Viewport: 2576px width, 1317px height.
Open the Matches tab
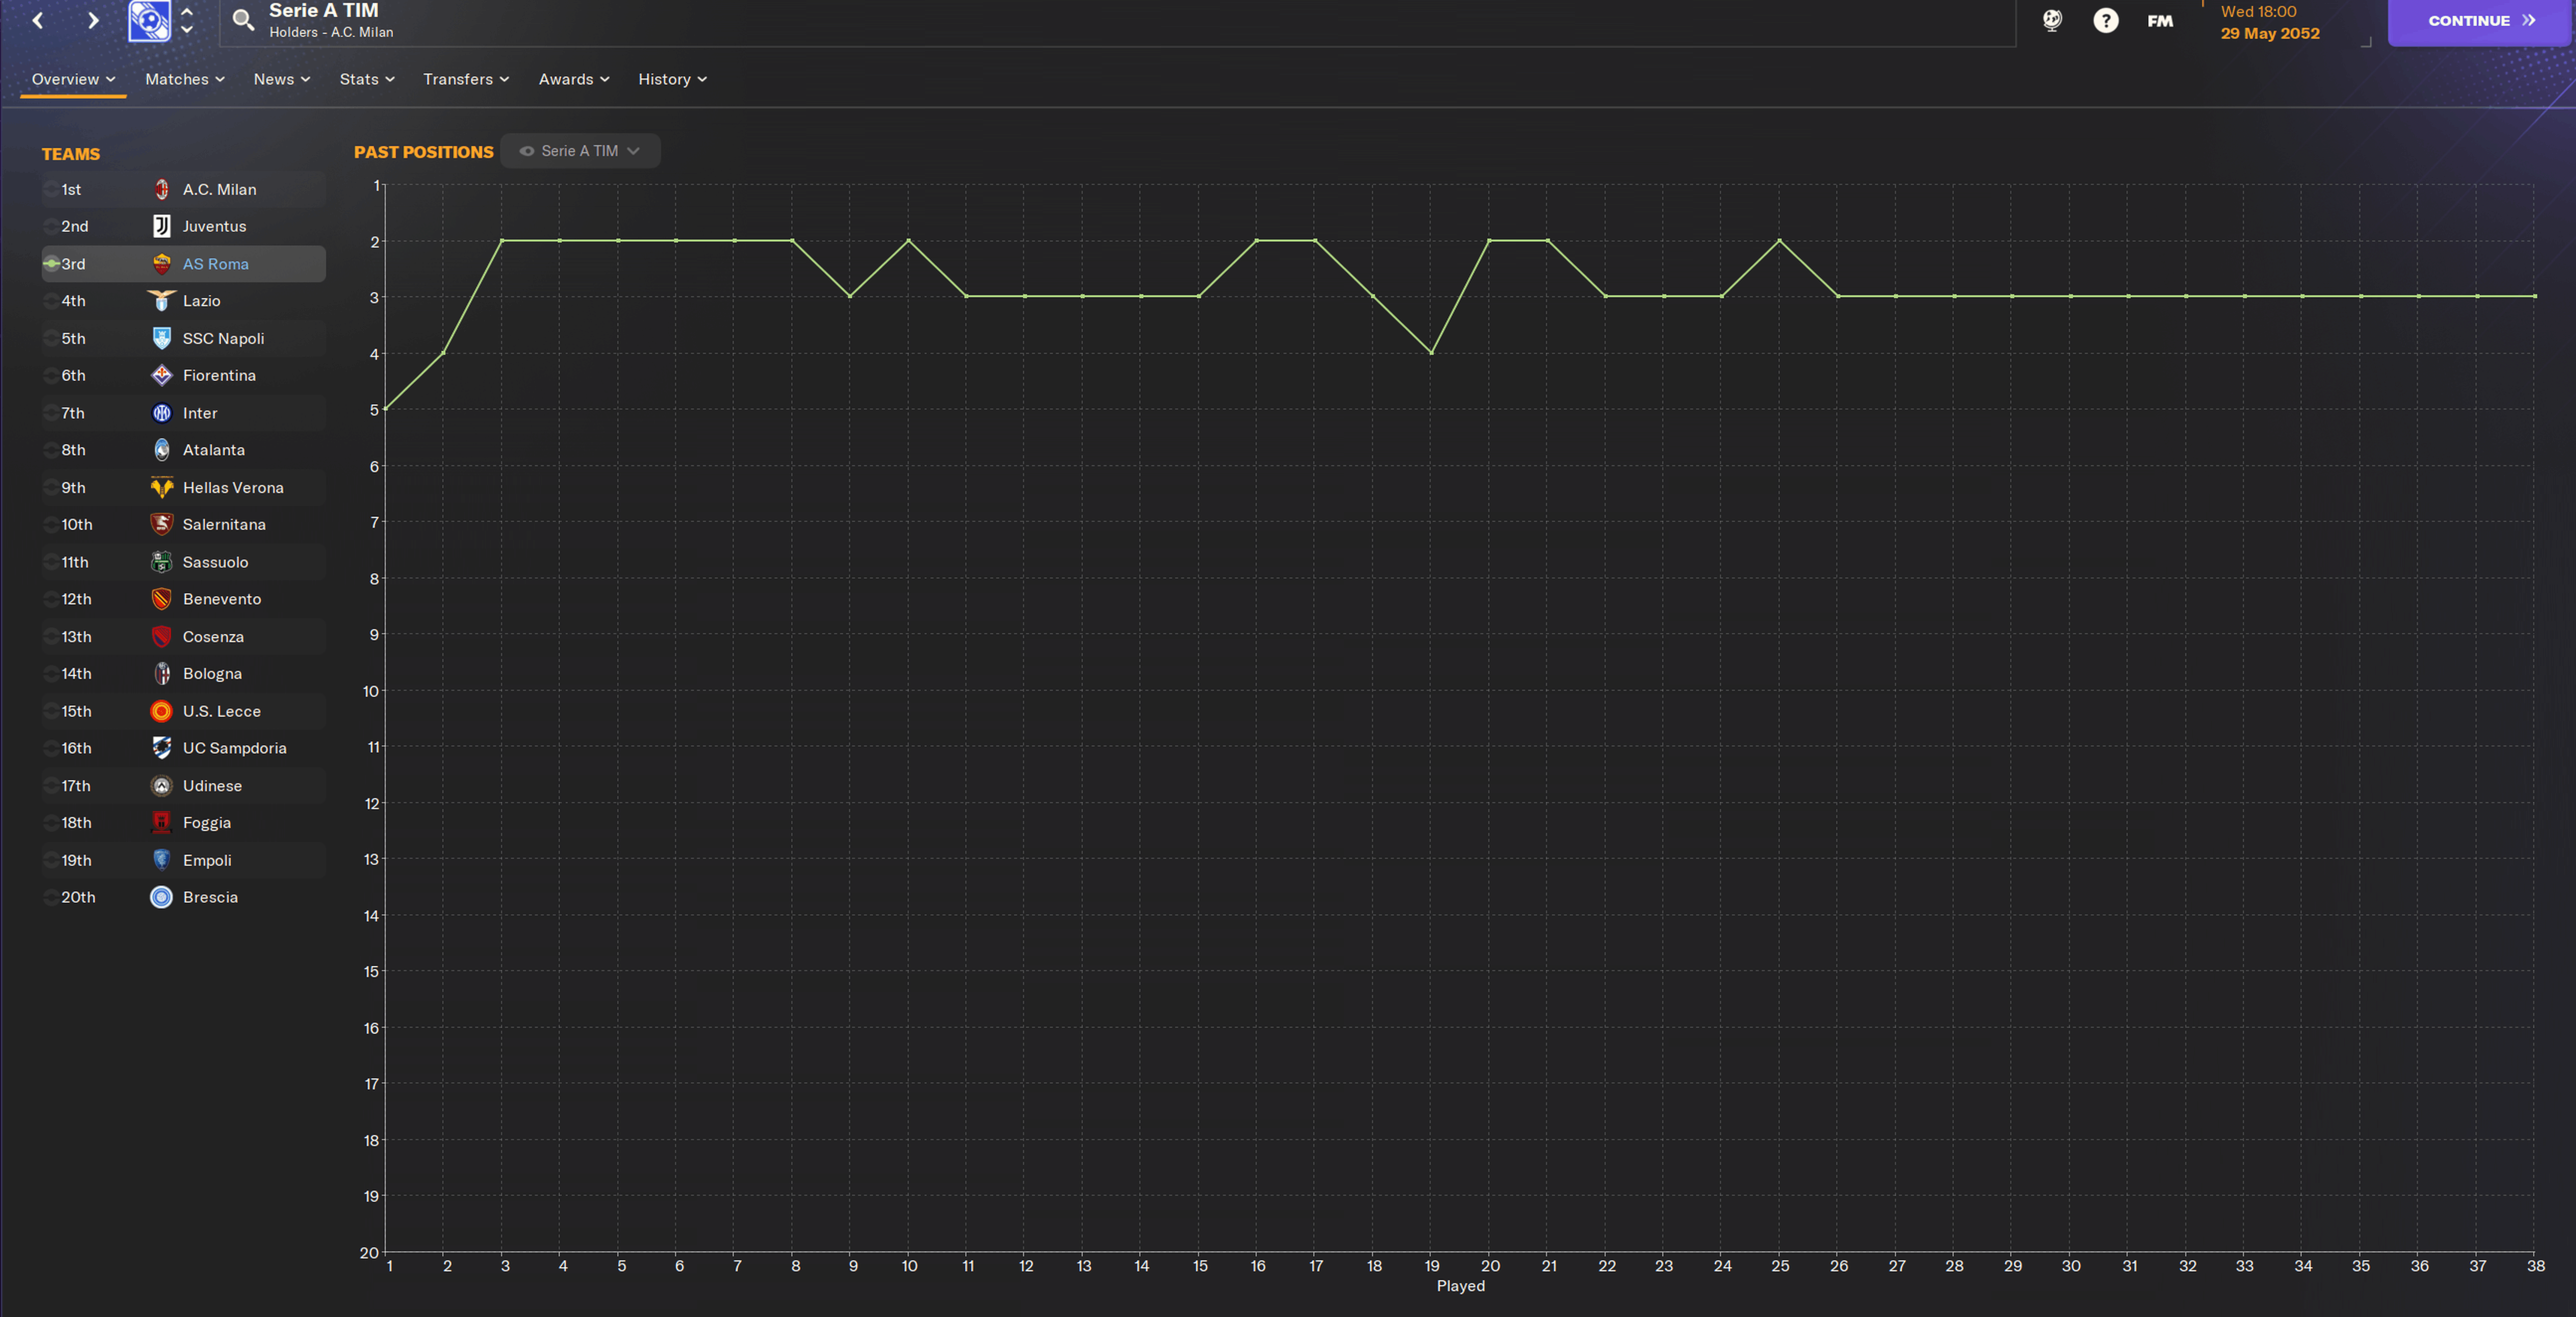tap(185, 79)
